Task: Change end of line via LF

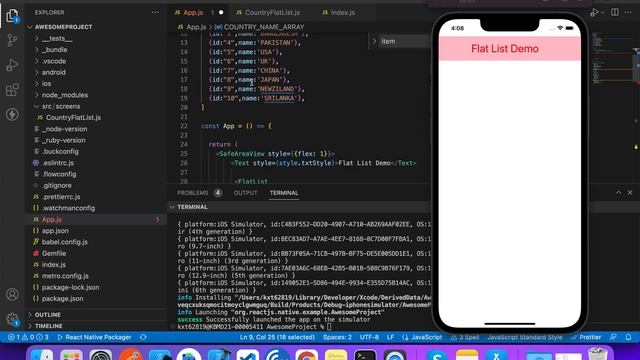Action: click(390, 337)
